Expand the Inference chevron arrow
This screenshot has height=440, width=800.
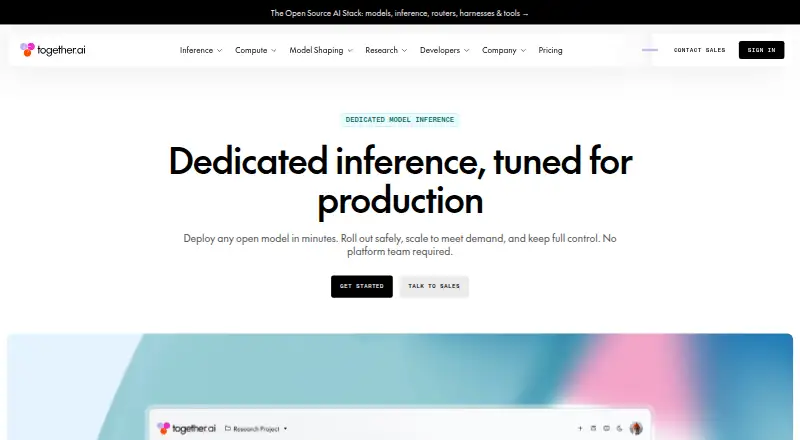pos(219,51)
